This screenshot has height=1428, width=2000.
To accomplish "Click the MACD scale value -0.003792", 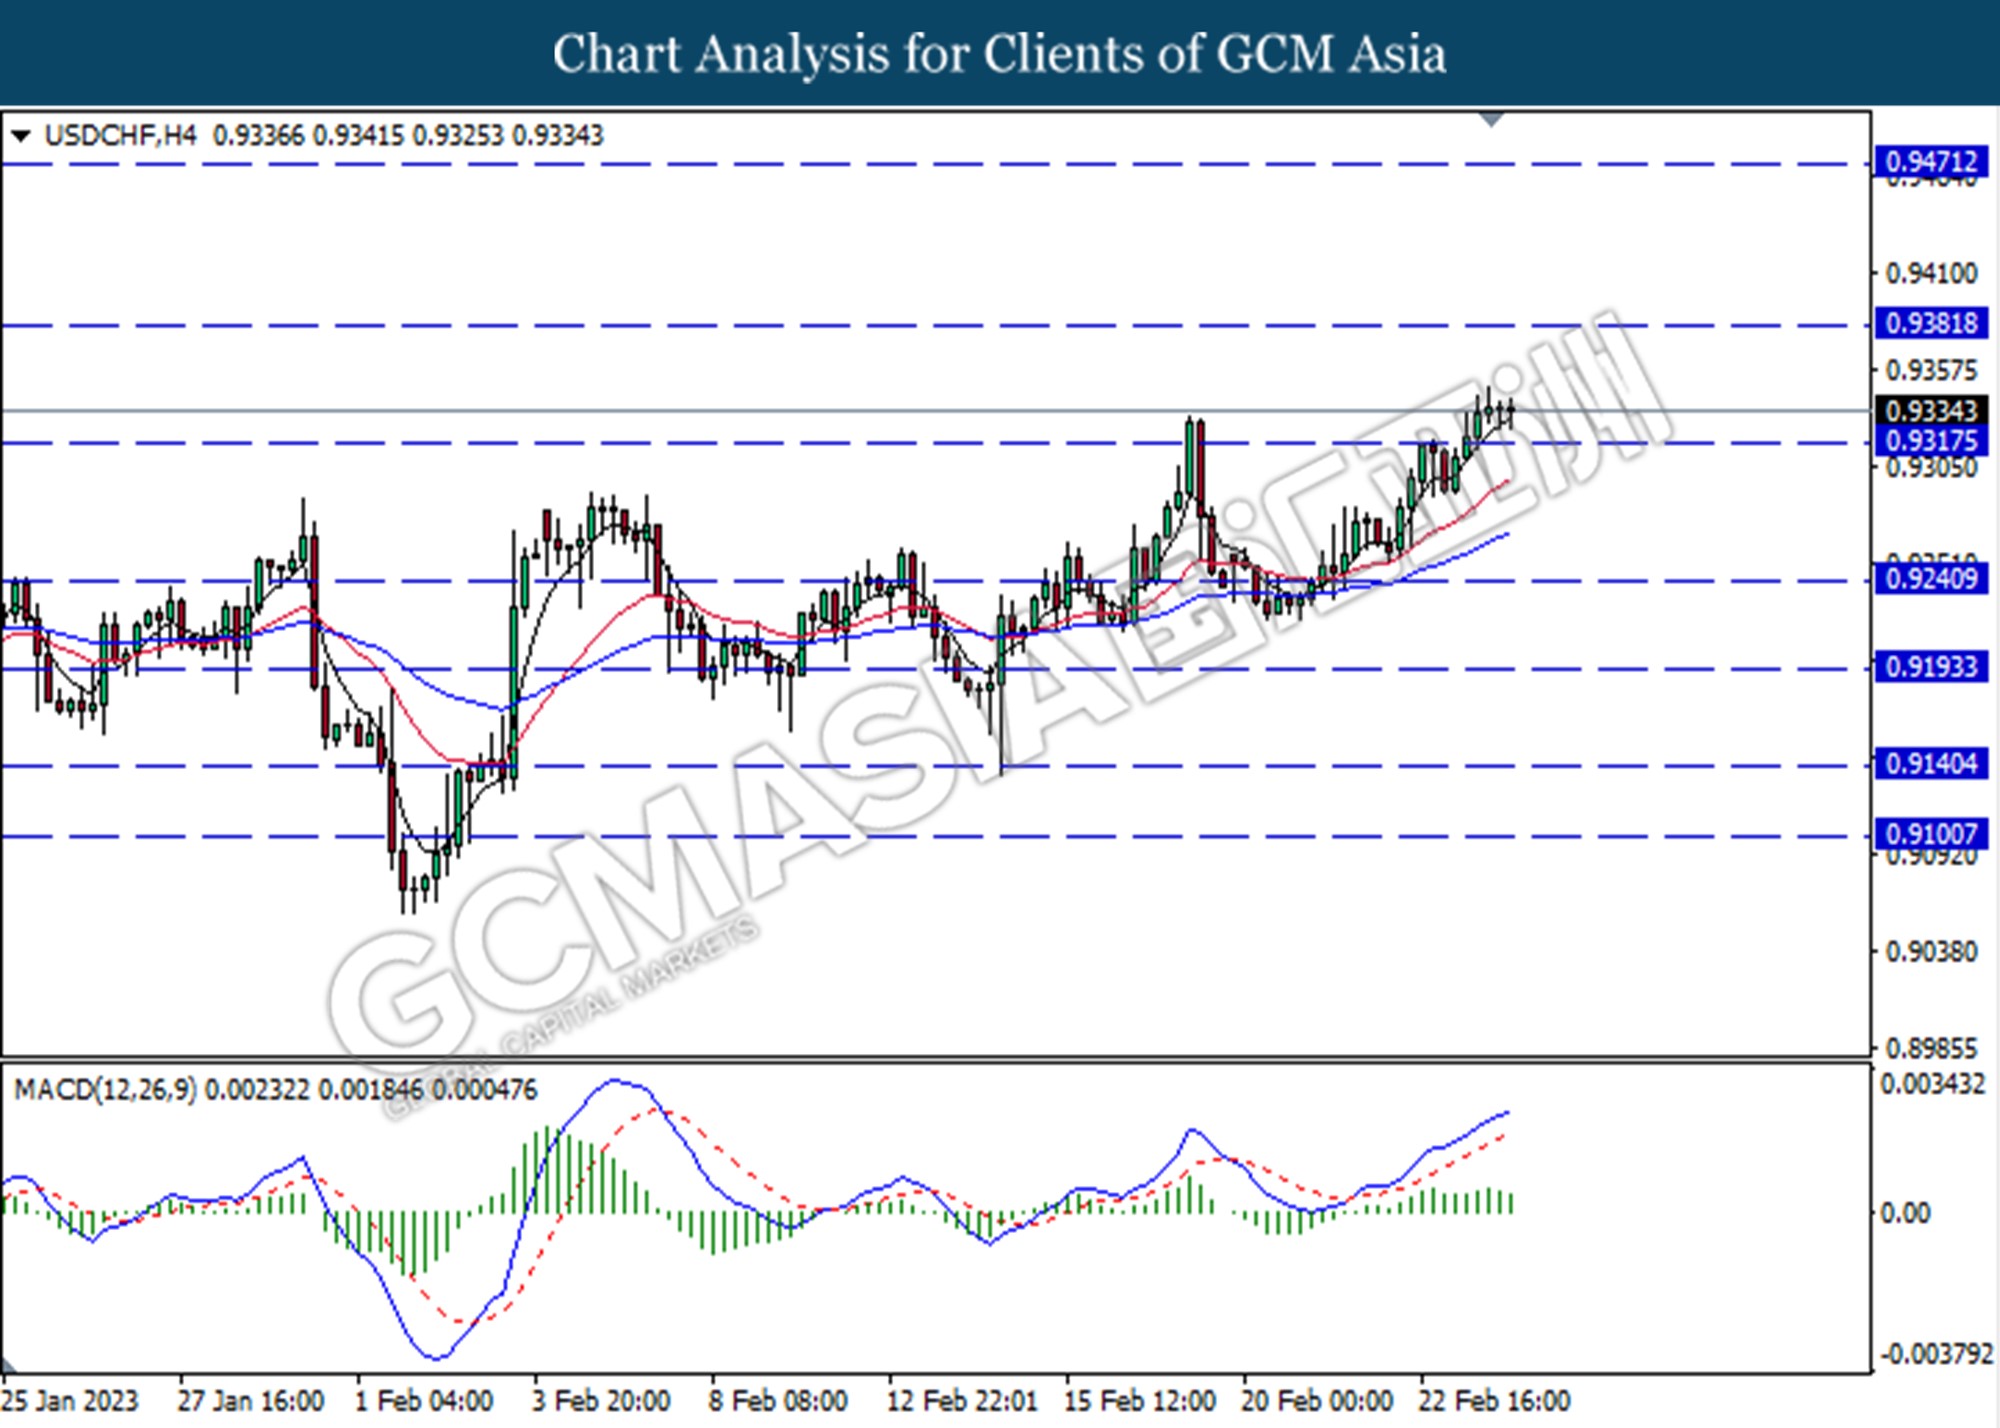I will [1935, 1355].
